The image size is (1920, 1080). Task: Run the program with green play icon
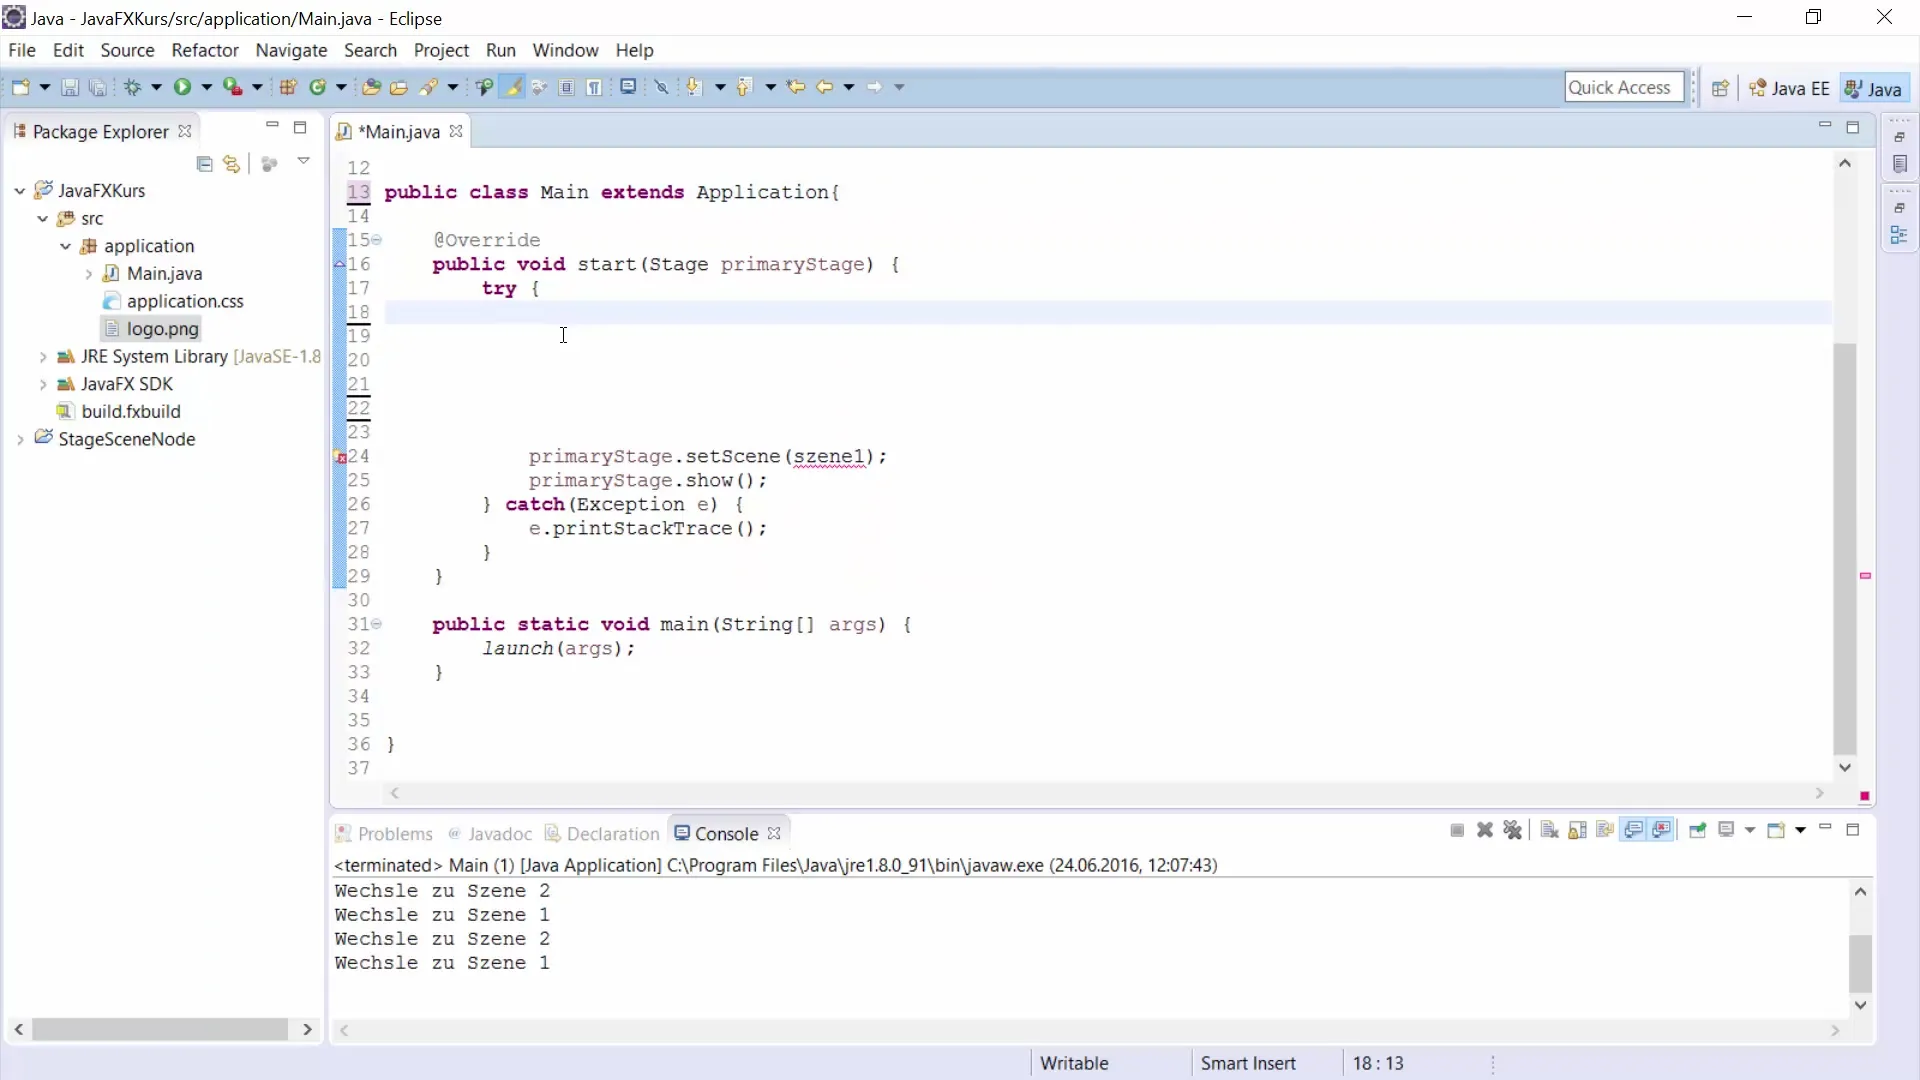tap(182, 87)
